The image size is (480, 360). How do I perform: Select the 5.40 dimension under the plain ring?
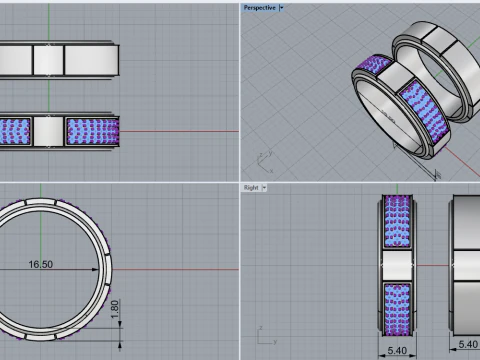click(468, 344)
